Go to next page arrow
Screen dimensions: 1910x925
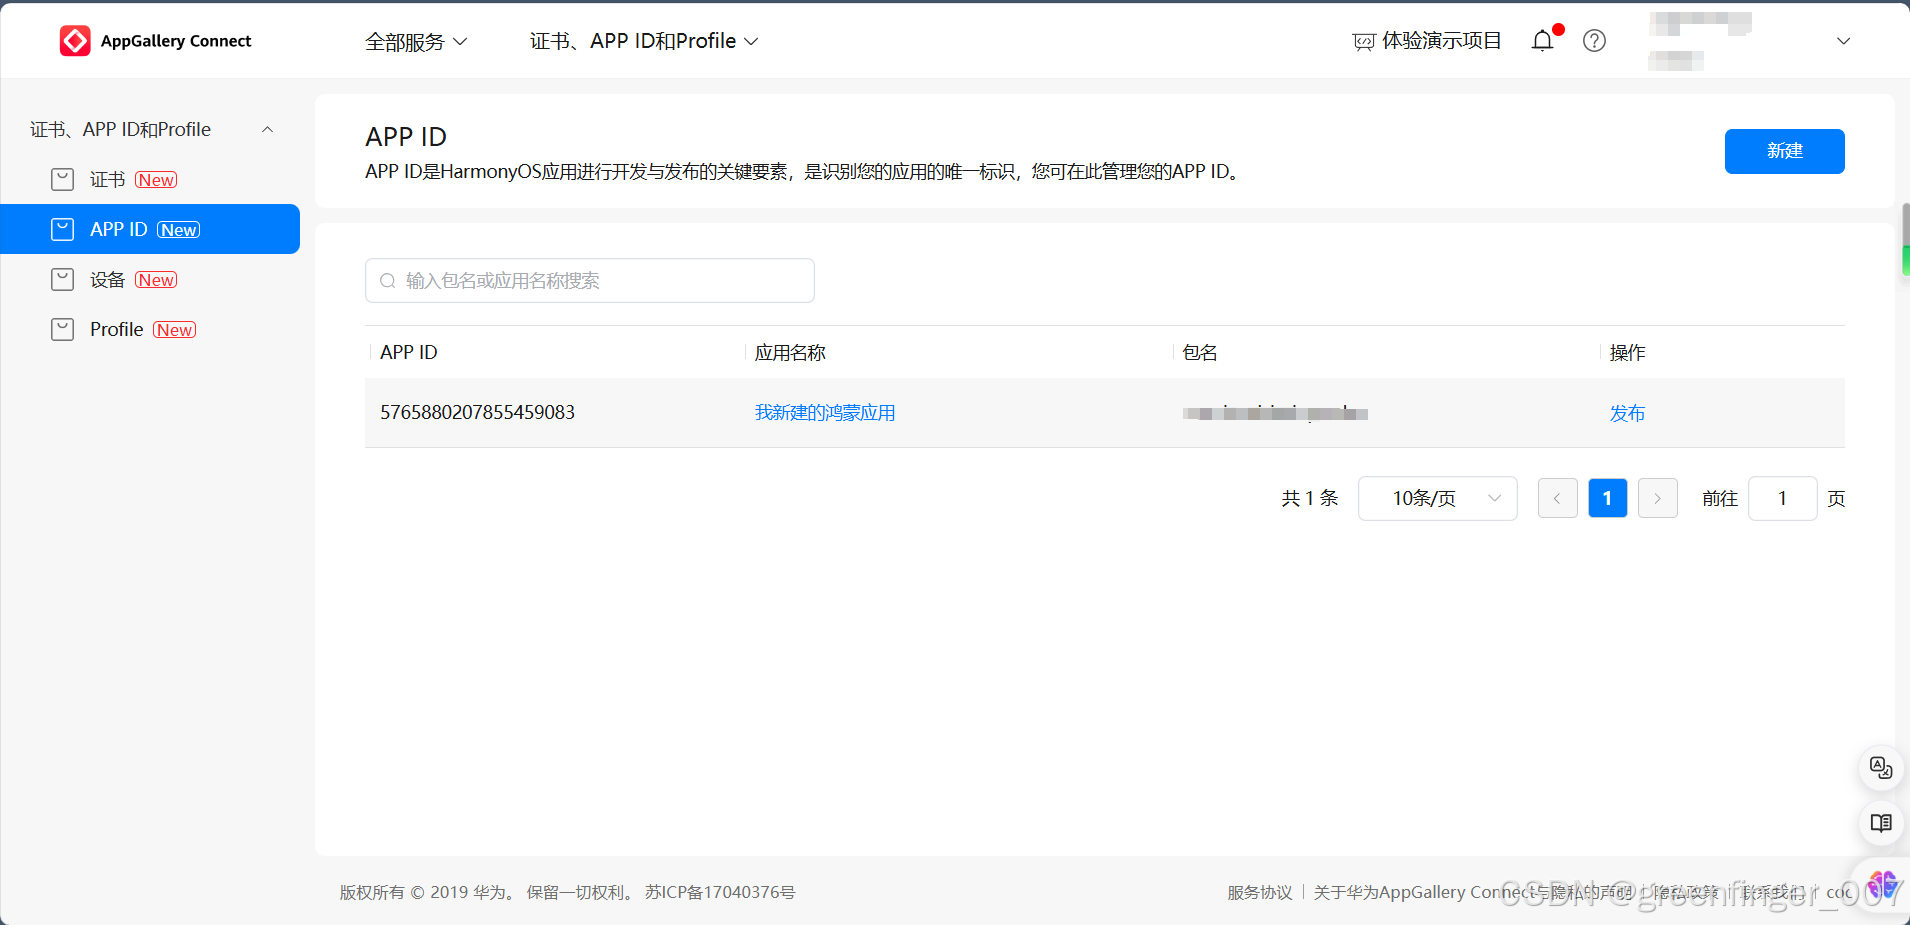point(1657,498)
